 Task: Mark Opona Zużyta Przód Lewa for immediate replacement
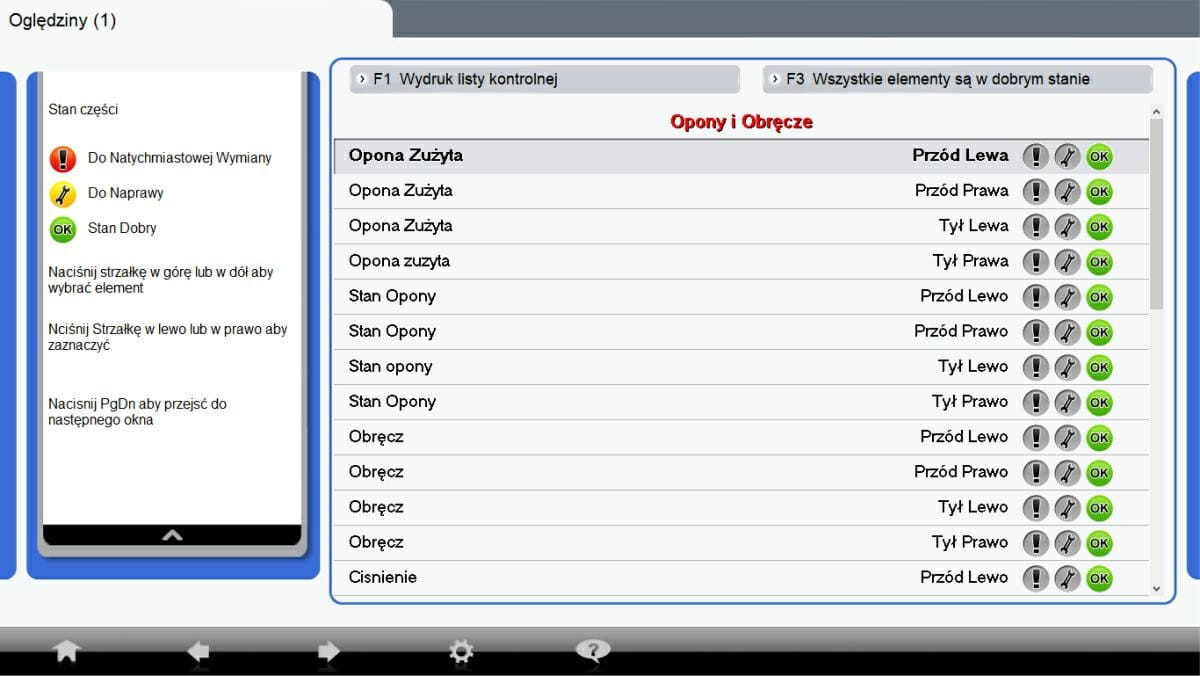click(1036, 156)
